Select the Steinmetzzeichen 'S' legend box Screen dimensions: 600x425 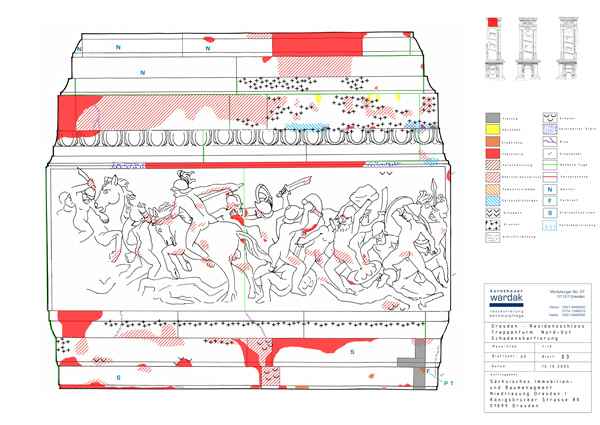[550, 213]
